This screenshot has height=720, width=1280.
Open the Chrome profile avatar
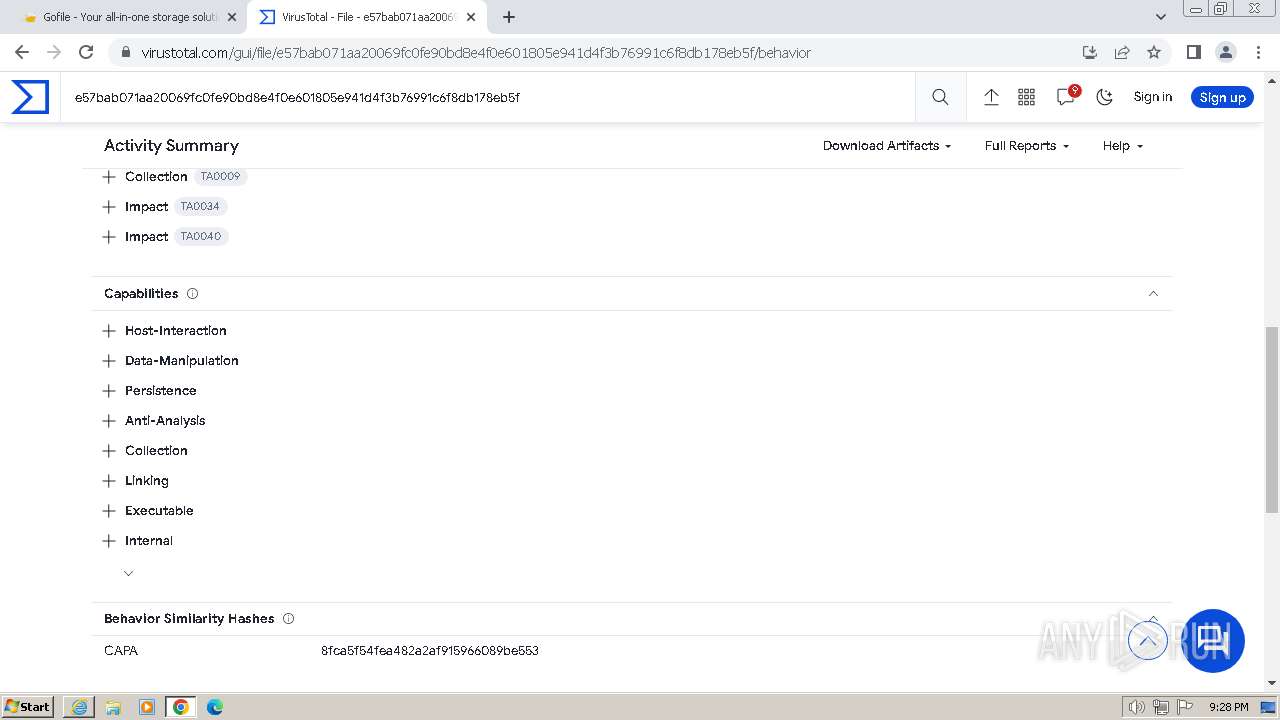[x=1225, y=52]
